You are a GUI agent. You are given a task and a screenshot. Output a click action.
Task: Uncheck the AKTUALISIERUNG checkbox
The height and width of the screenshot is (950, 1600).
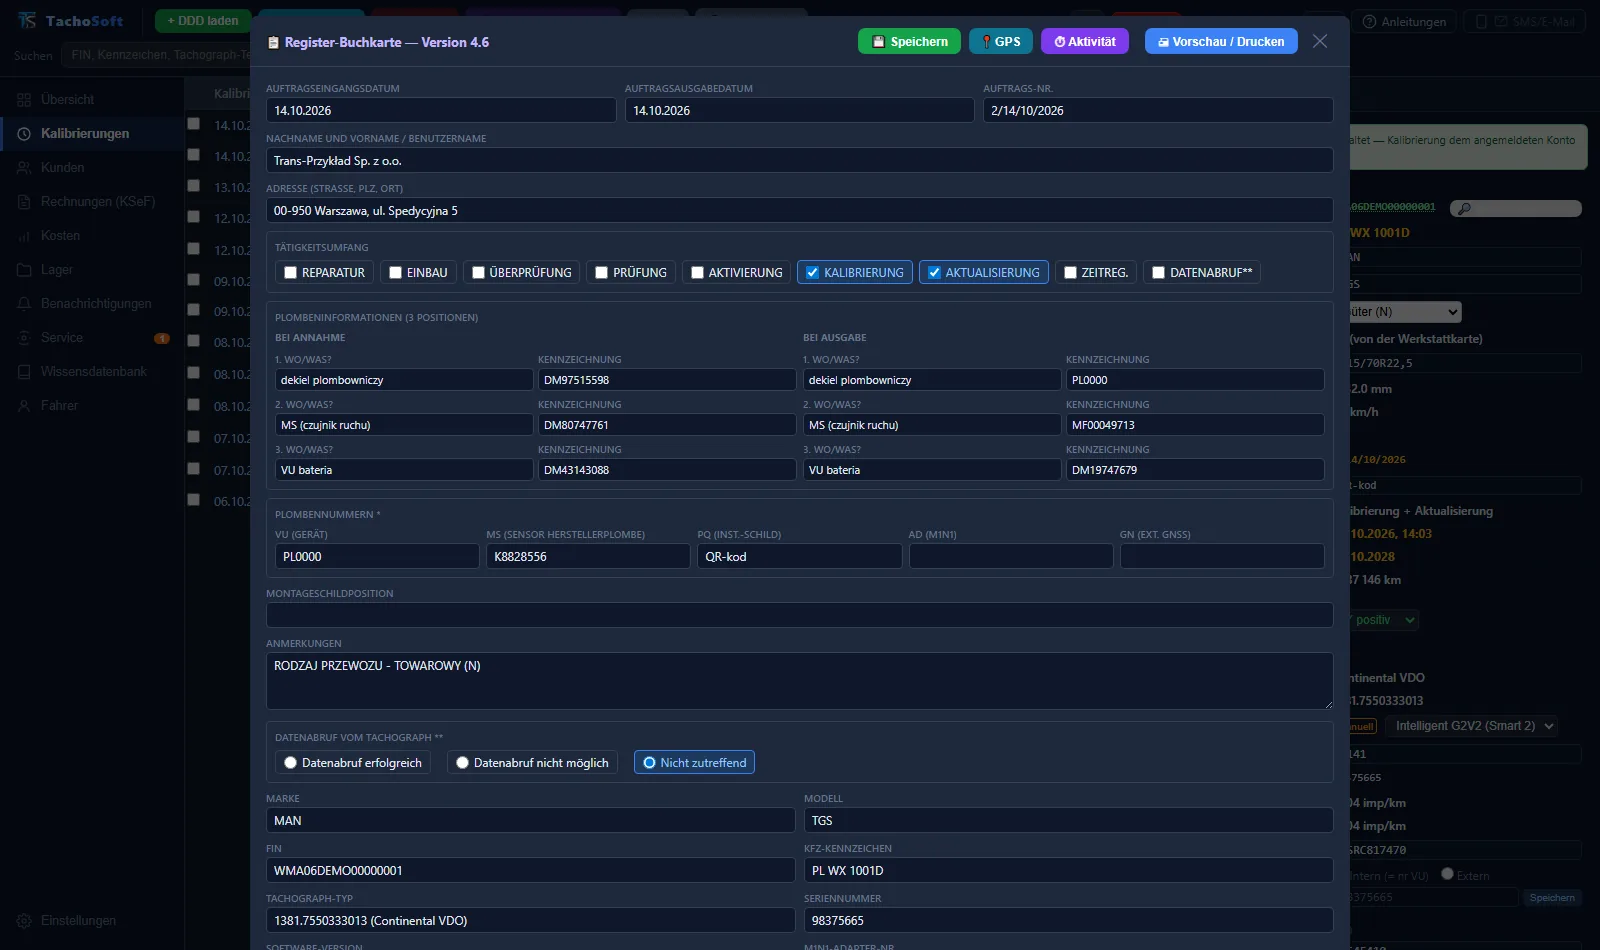pyautogui.click(x=934, y=272)
